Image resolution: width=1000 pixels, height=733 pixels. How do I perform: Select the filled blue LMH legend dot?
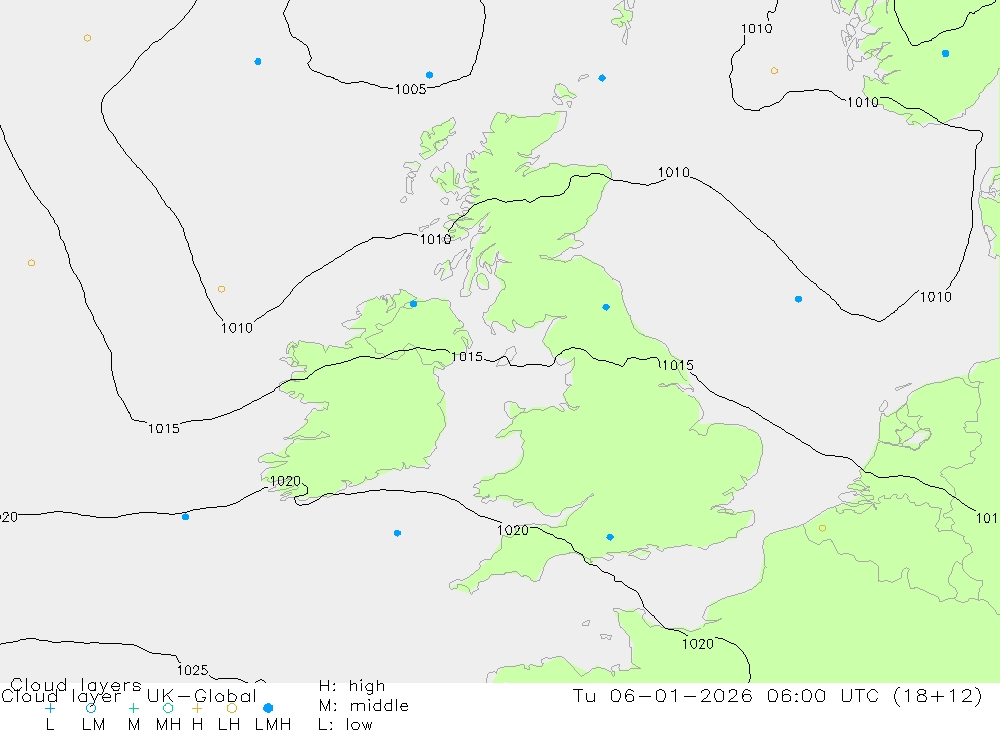(268, 708)
